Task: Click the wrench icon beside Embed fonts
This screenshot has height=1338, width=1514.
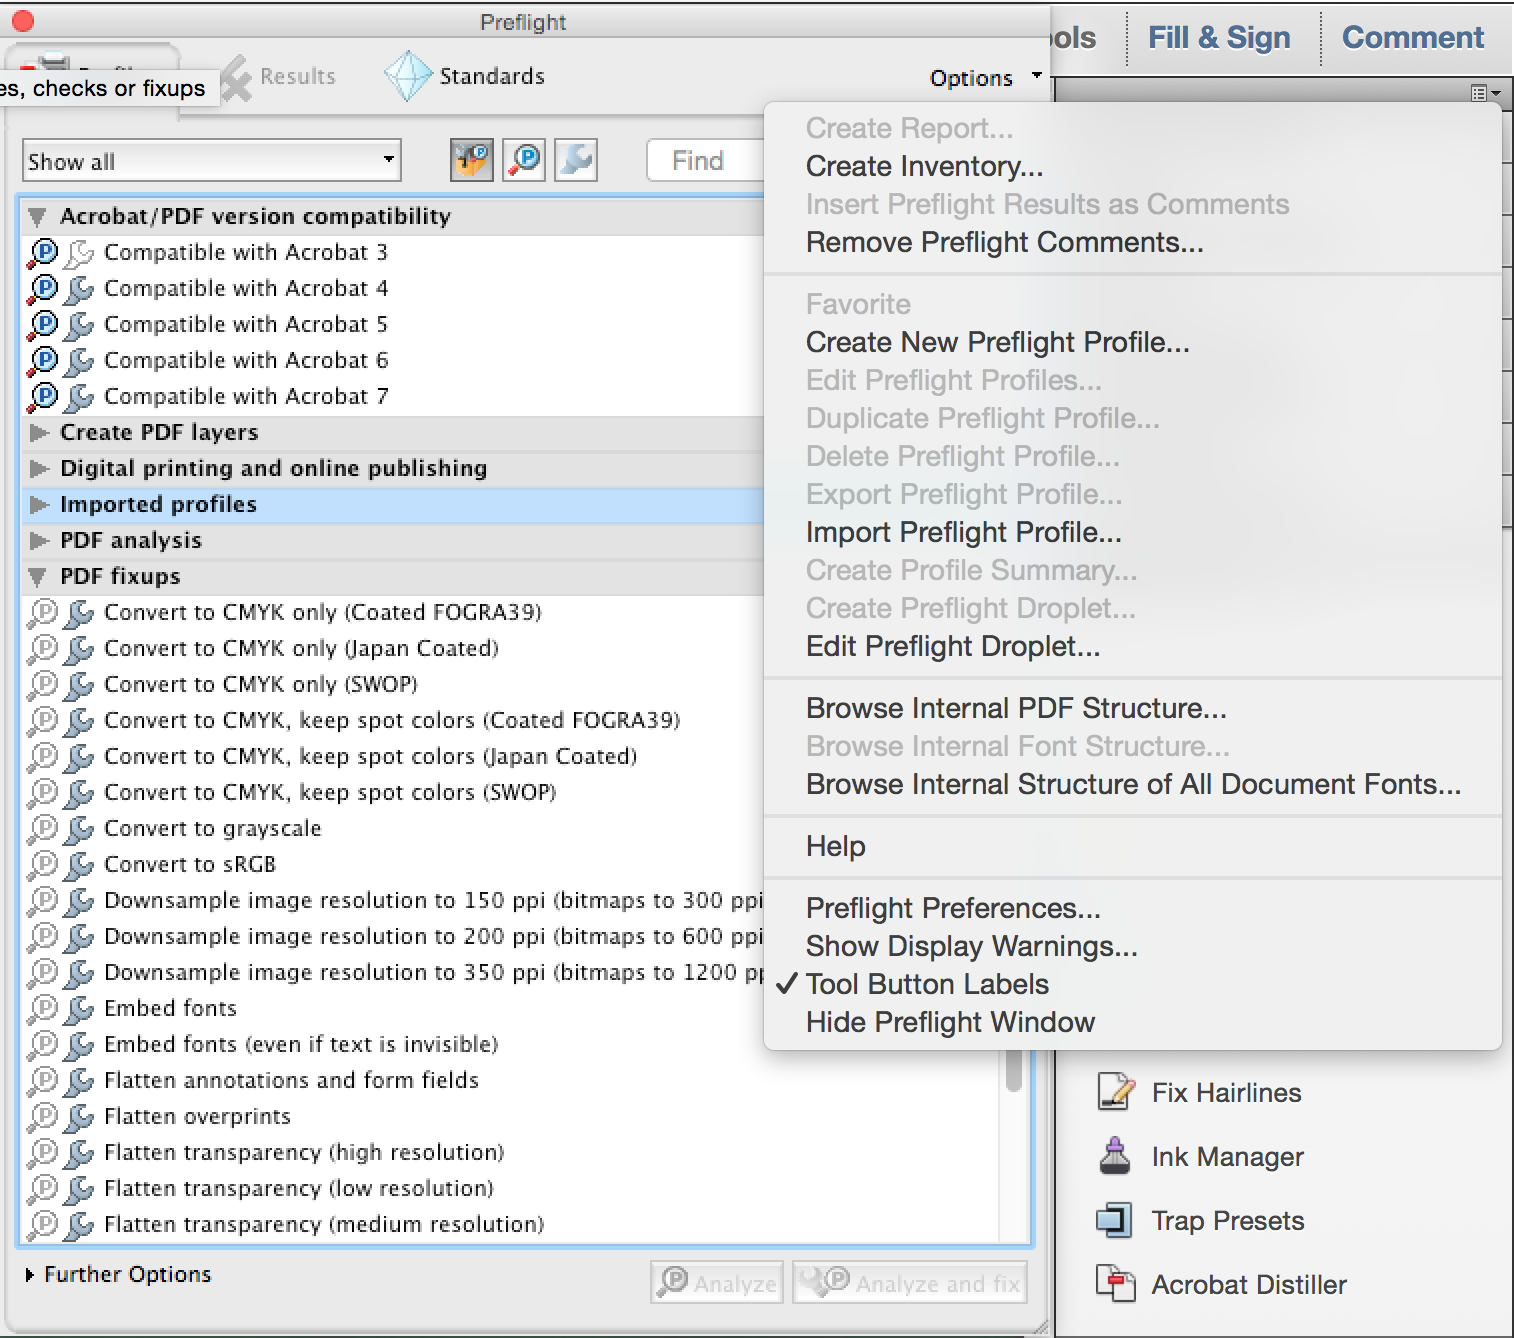Action: (x=78, y=1009)
